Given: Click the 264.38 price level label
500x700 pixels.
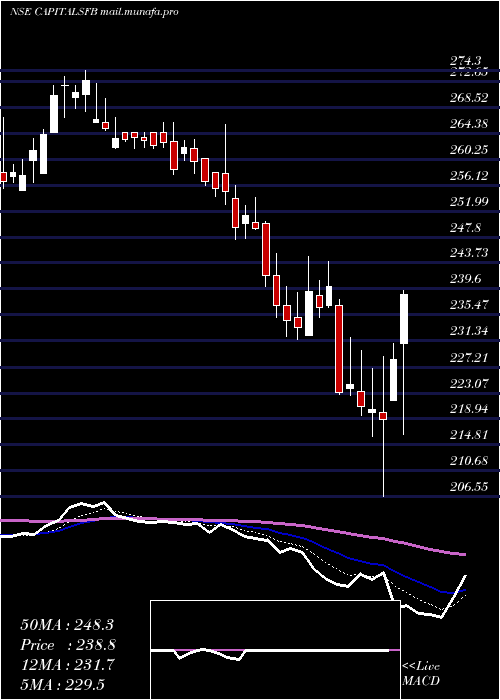Looking at the screenshot, I should click(469, 124).
